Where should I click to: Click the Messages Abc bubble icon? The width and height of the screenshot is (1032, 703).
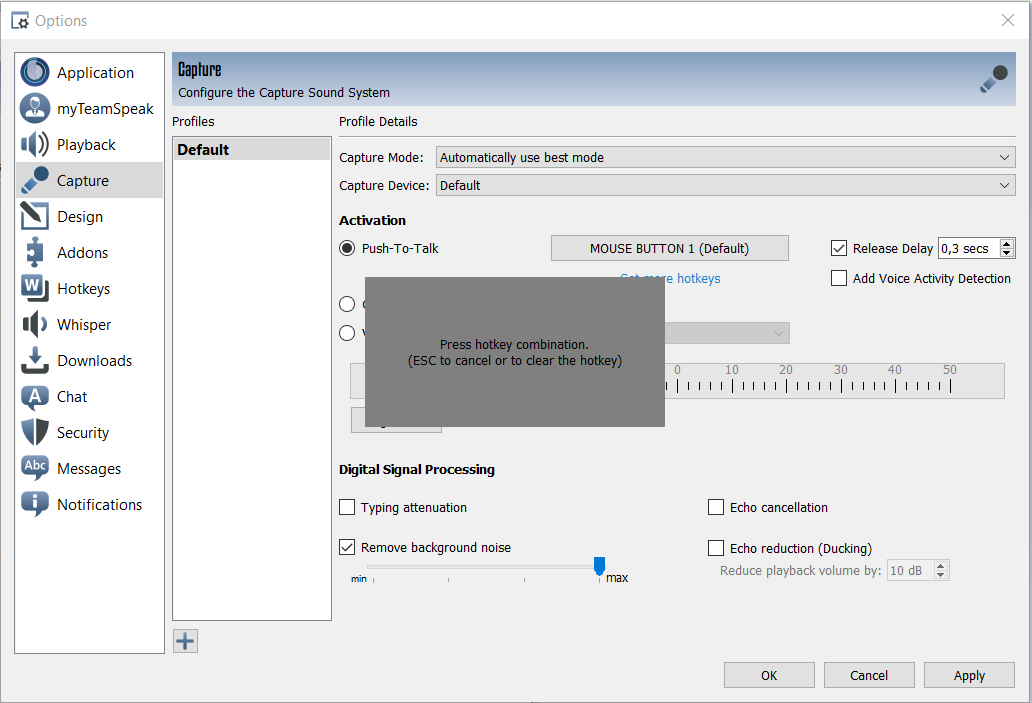pyautogui.click(x=35, y=468)
